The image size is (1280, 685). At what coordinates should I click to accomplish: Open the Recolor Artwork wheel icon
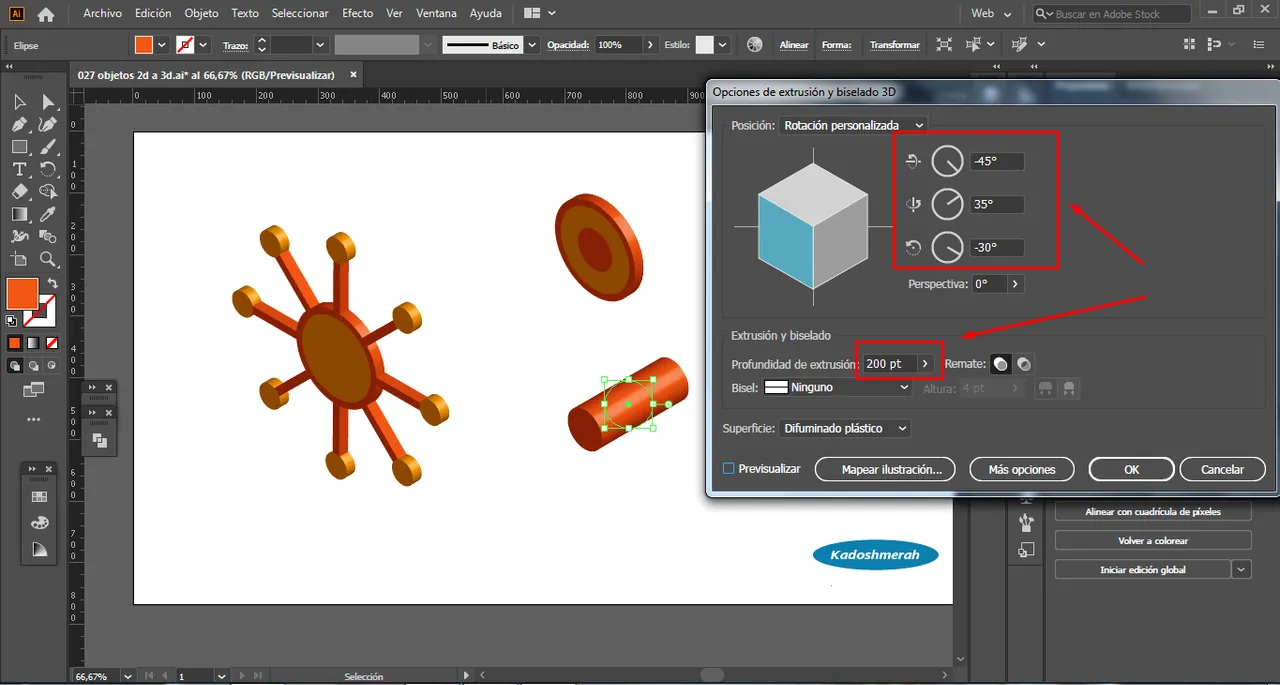coord(755,45)
